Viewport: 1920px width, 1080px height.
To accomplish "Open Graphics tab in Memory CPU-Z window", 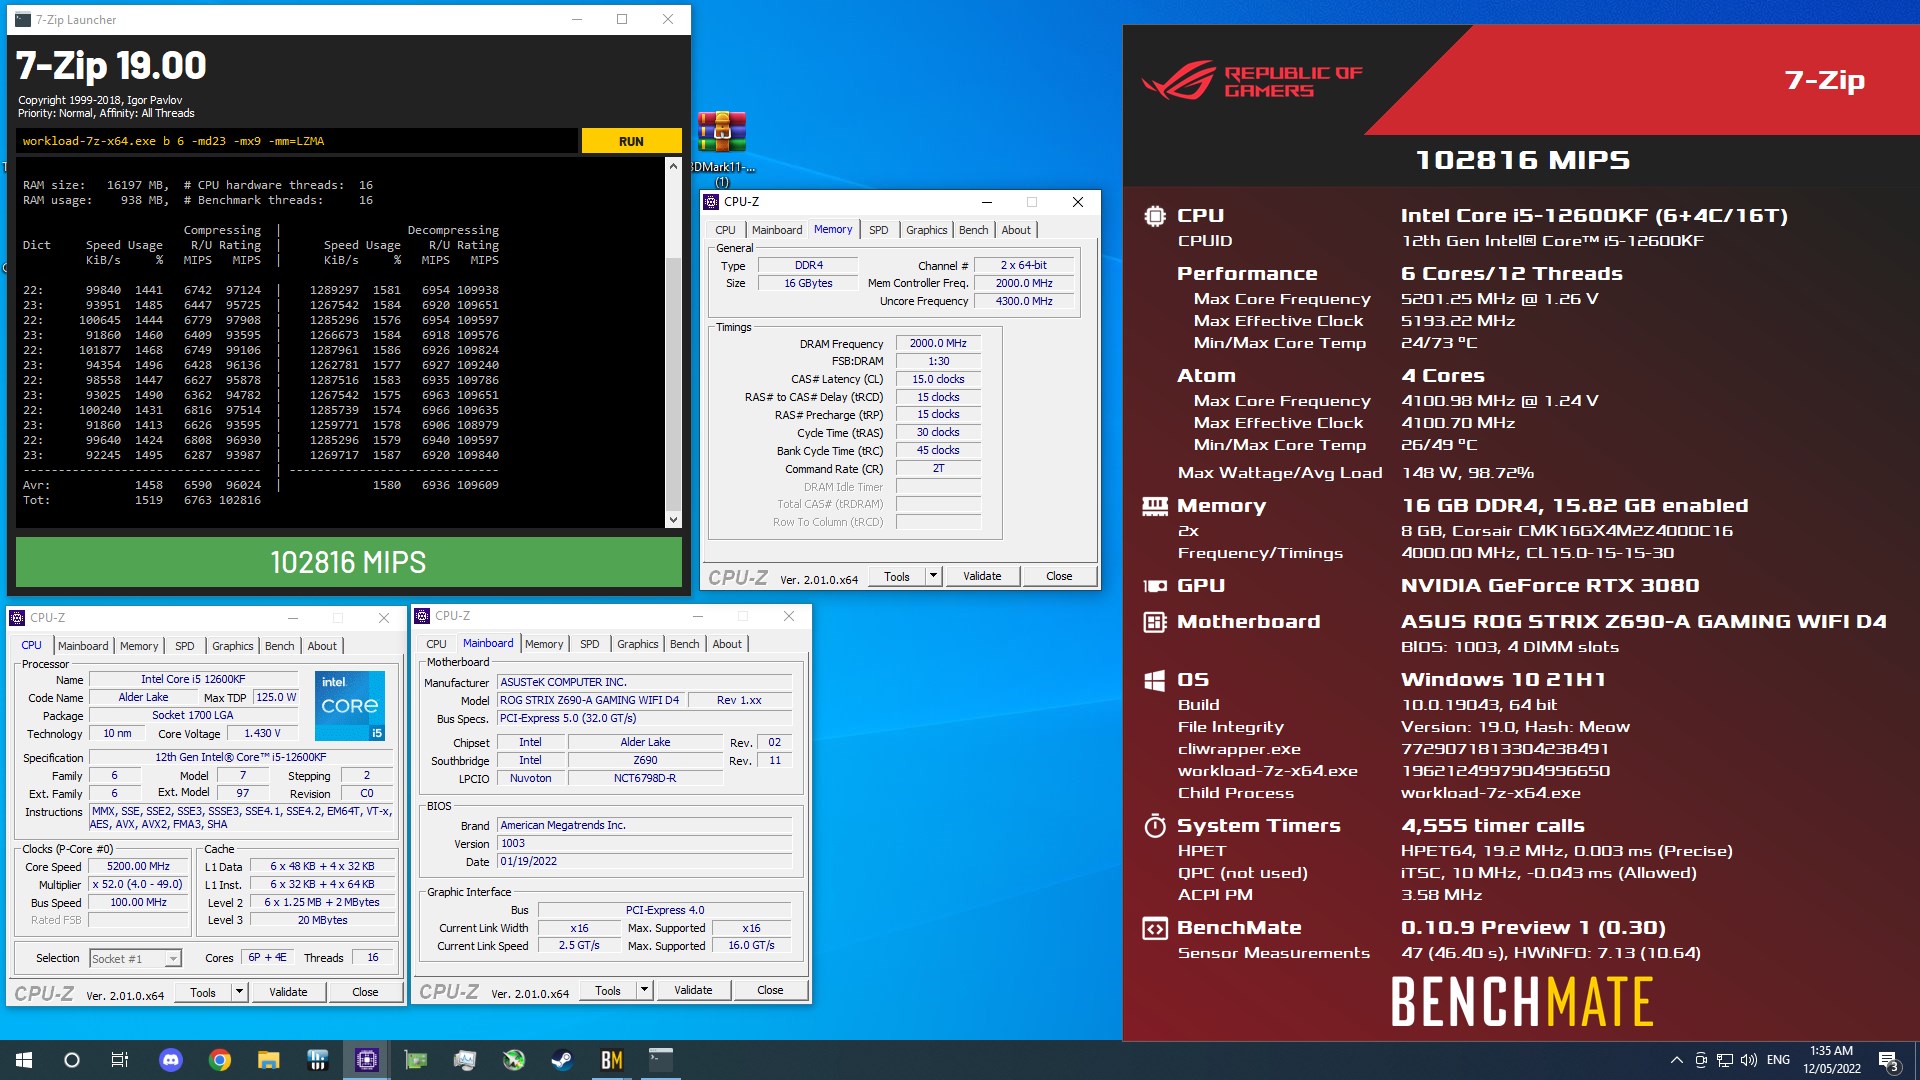I will (926, 230).
